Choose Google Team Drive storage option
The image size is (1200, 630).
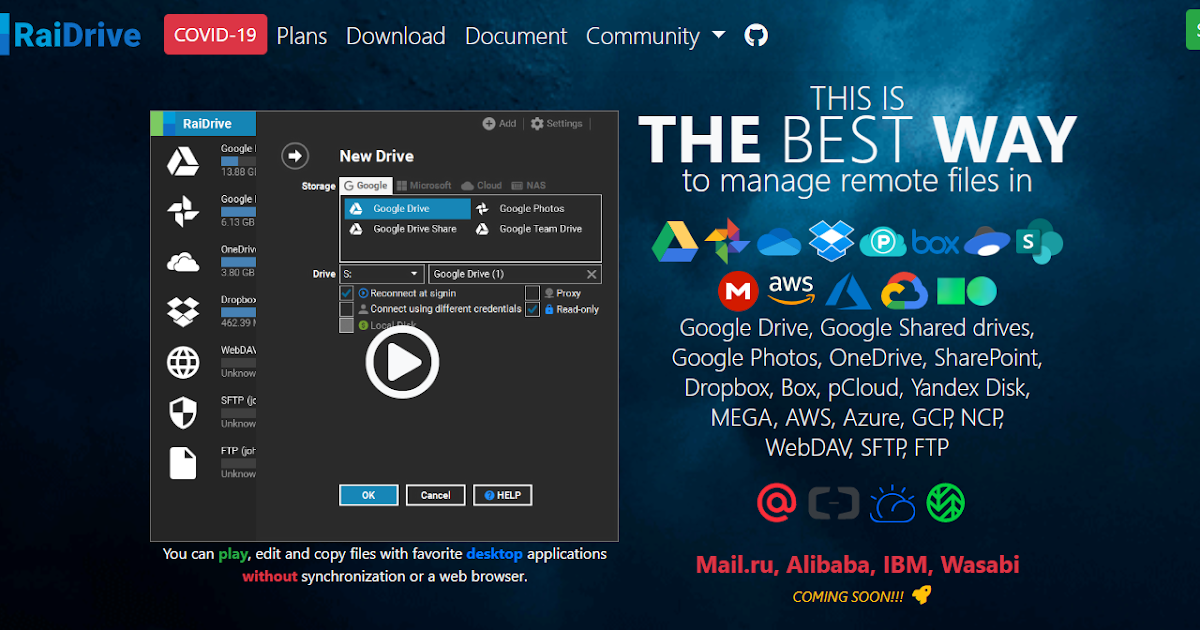(x=530, y=229)
